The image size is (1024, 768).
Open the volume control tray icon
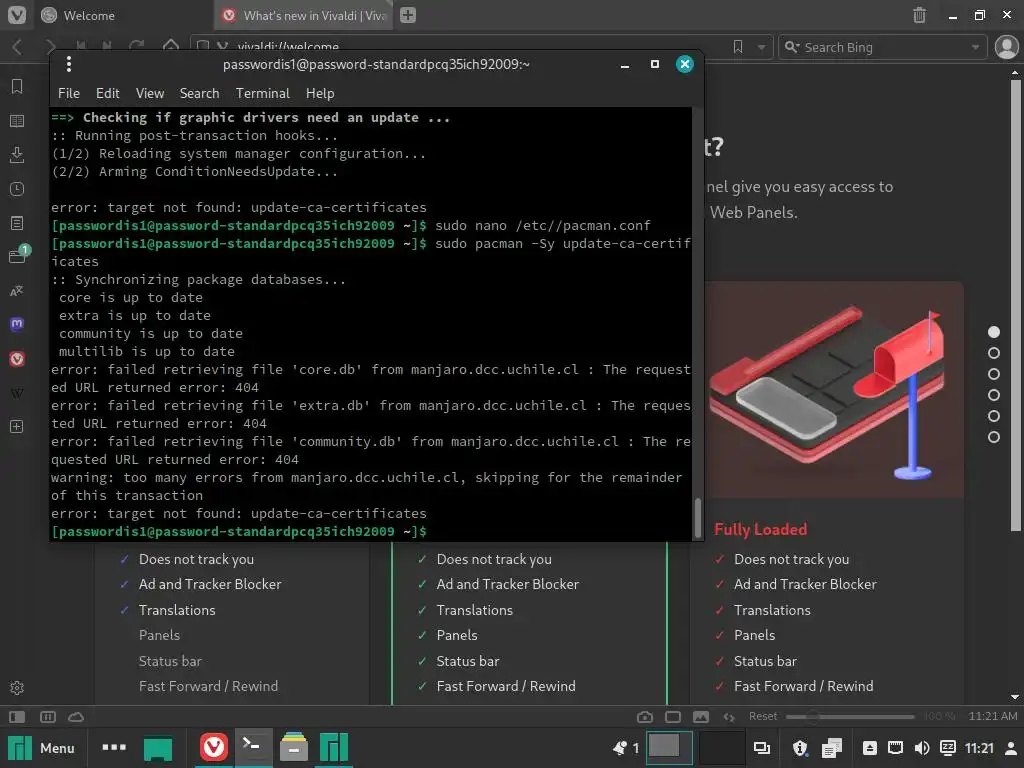921,748
